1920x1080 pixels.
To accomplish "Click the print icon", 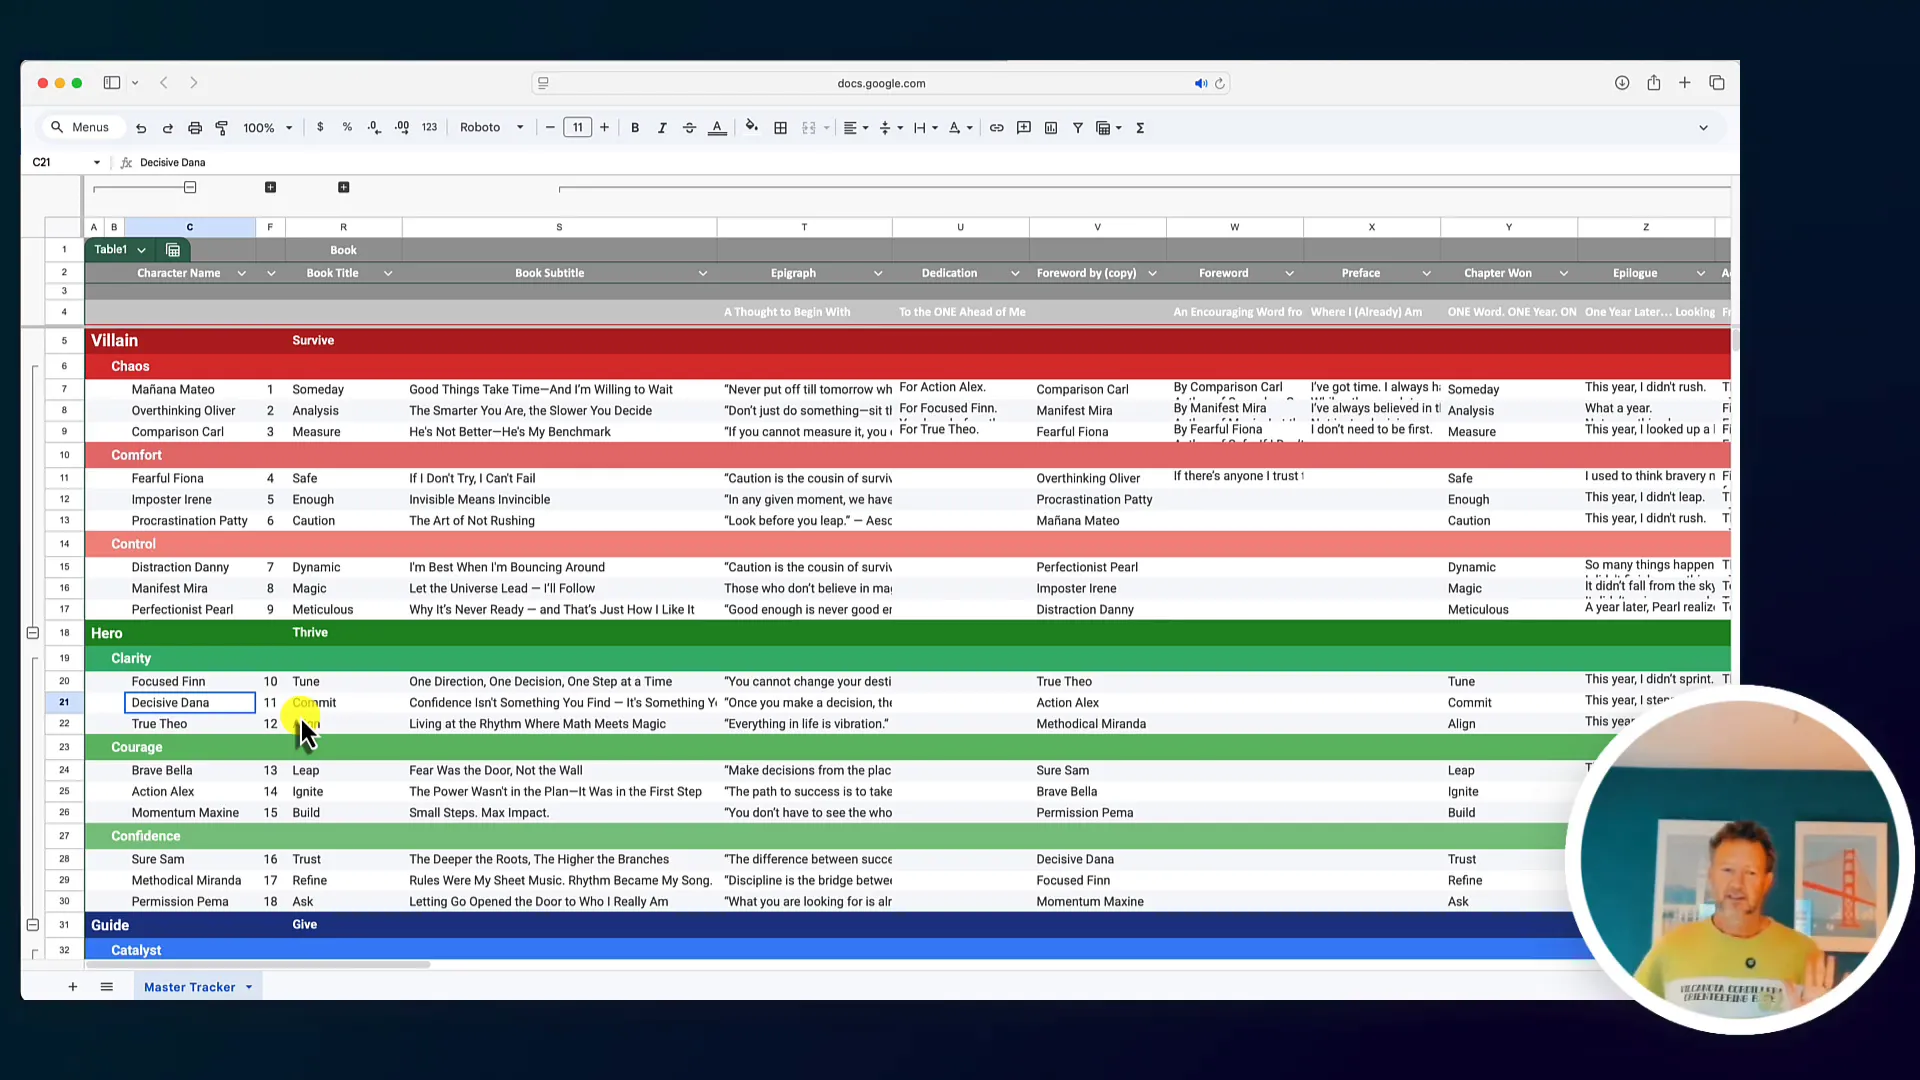I will click(x=195, y=128).
